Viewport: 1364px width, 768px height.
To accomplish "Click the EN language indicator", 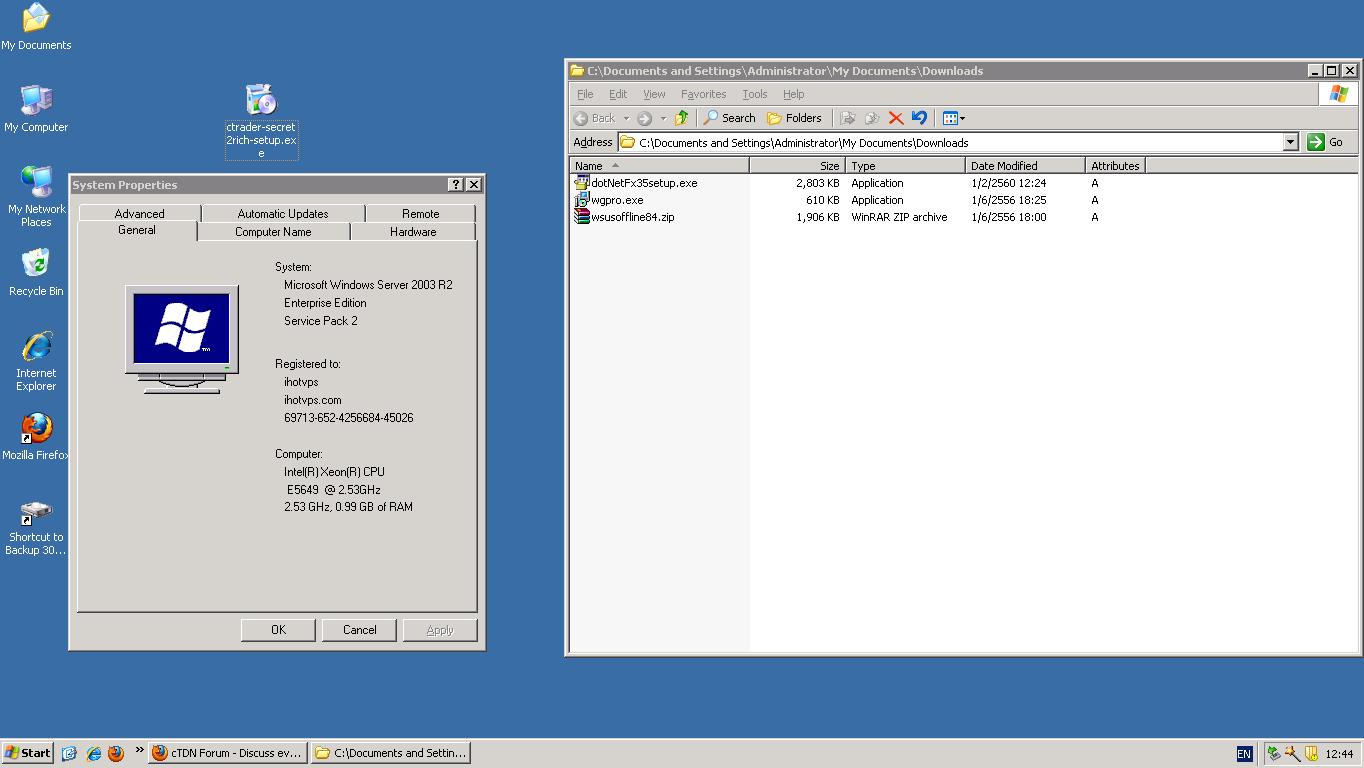I will click(1244, 754).
